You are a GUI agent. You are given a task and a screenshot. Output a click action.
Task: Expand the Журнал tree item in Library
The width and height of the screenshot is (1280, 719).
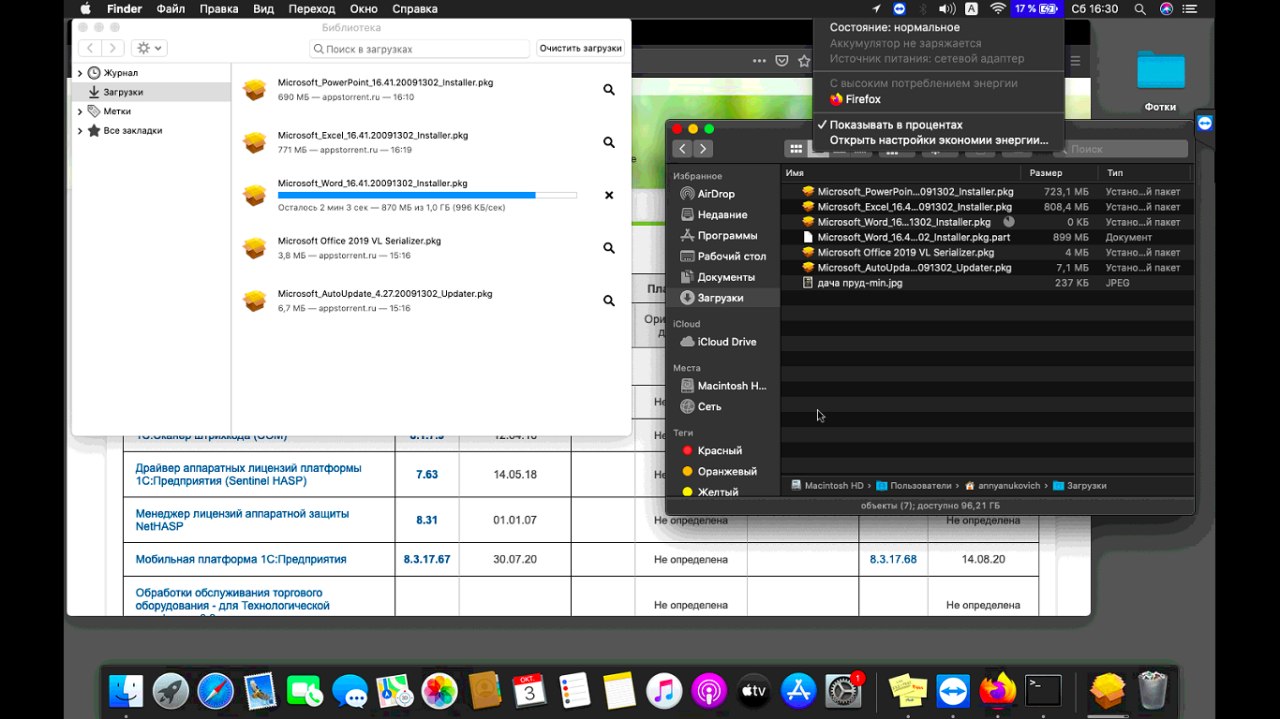pyautogui.click(x=80, y=73)
